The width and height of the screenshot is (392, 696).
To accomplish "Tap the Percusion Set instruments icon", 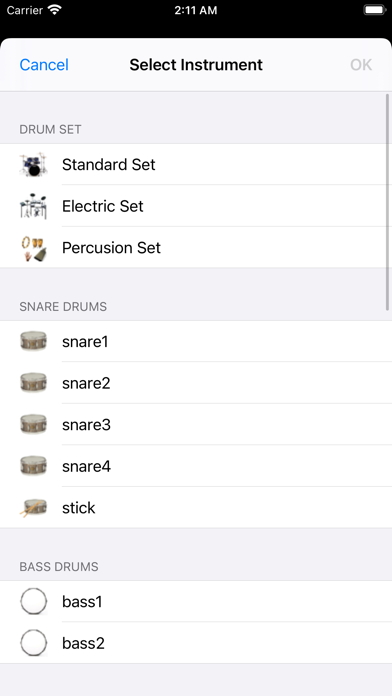I will pyautogui.click(x=33, y=248).
